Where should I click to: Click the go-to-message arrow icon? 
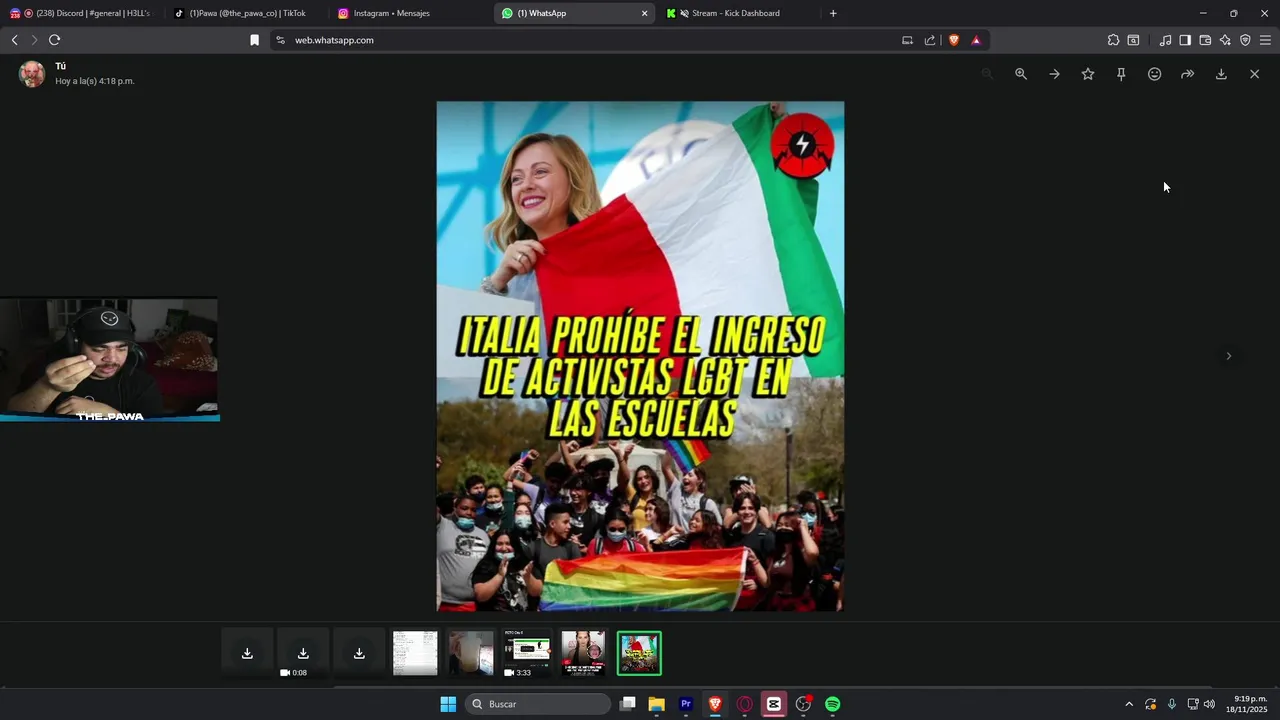click(1054, 74)
